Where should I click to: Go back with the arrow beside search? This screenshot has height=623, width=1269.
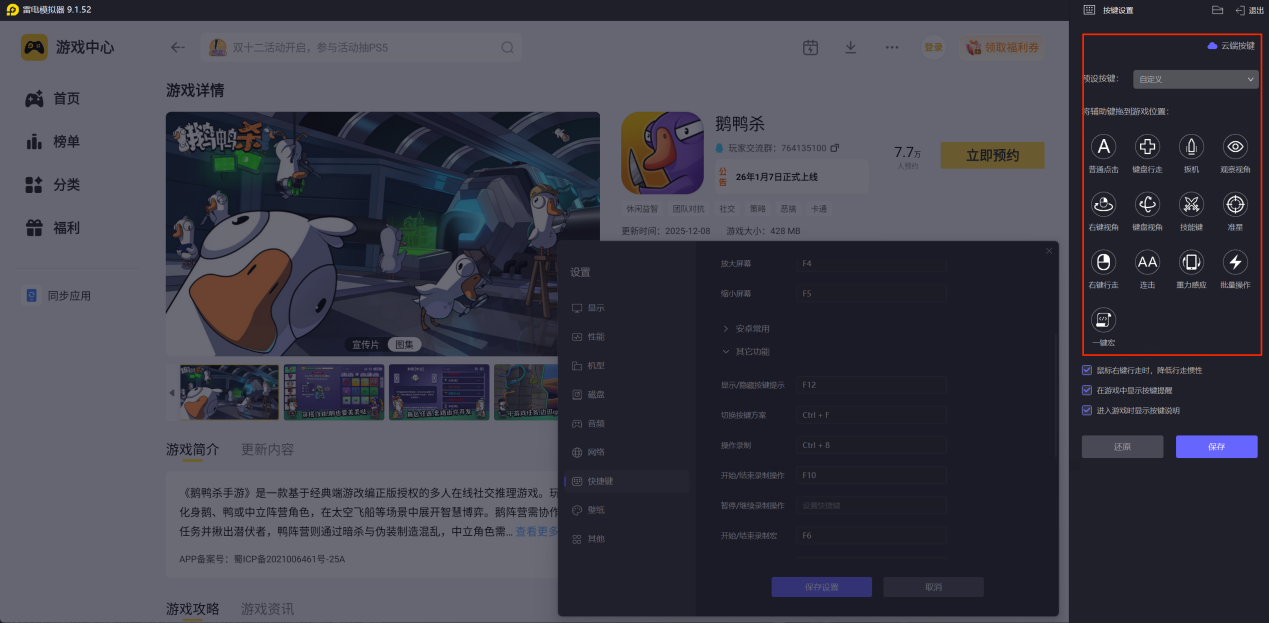(178, 47)
